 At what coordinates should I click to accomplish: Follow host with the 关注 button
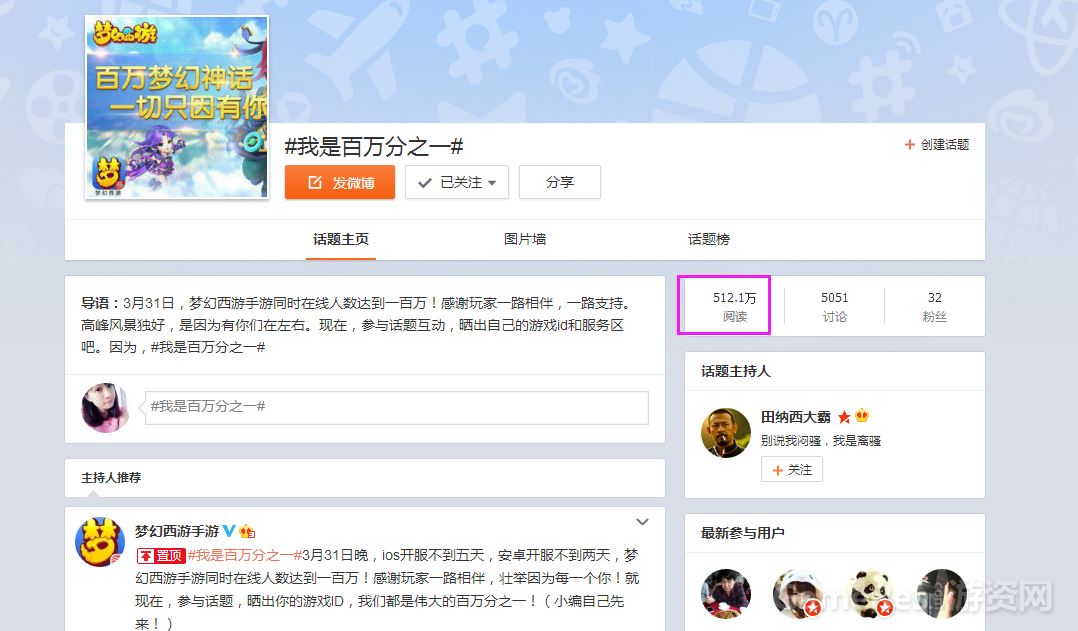(792, 469)
